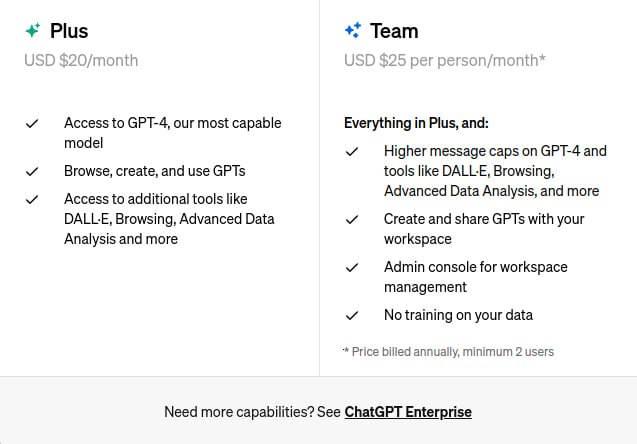Click checkmark next to Create and share GPTs
The height and width of the screenshot is (444, 637).
tap(352, 219)
